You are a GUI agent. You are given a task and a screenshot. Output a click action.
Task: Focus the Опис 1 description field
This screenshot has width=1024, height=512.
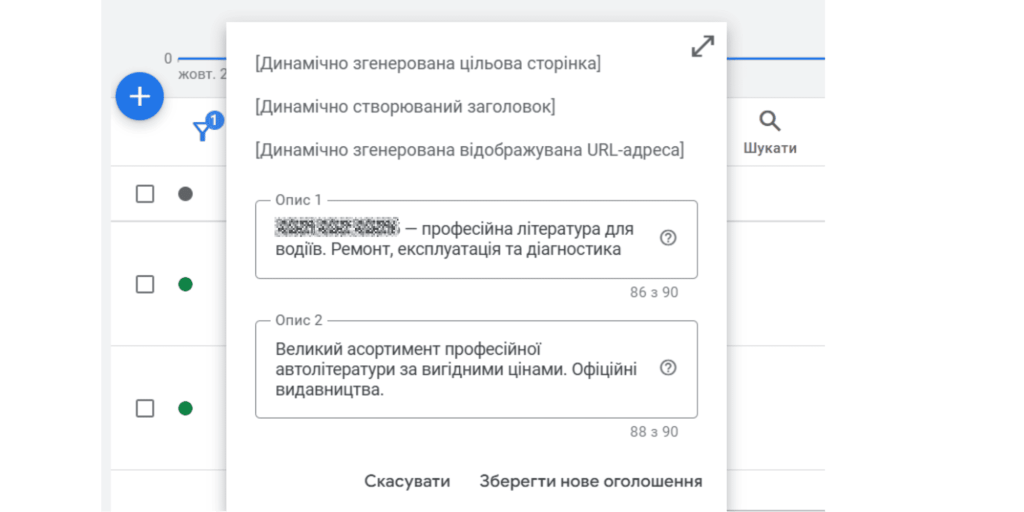(460, 240)
